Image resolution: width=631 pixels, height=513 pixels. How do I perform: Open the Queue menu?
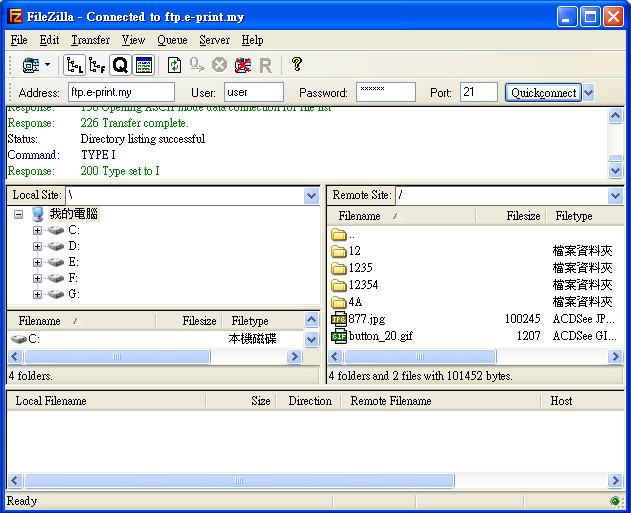(172, 40)
